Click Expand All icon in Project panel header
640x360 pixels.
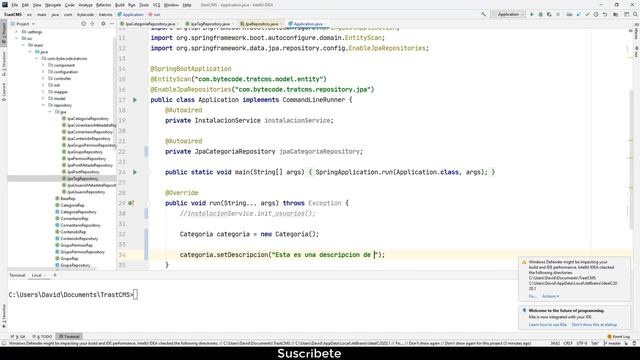point(92,24)
